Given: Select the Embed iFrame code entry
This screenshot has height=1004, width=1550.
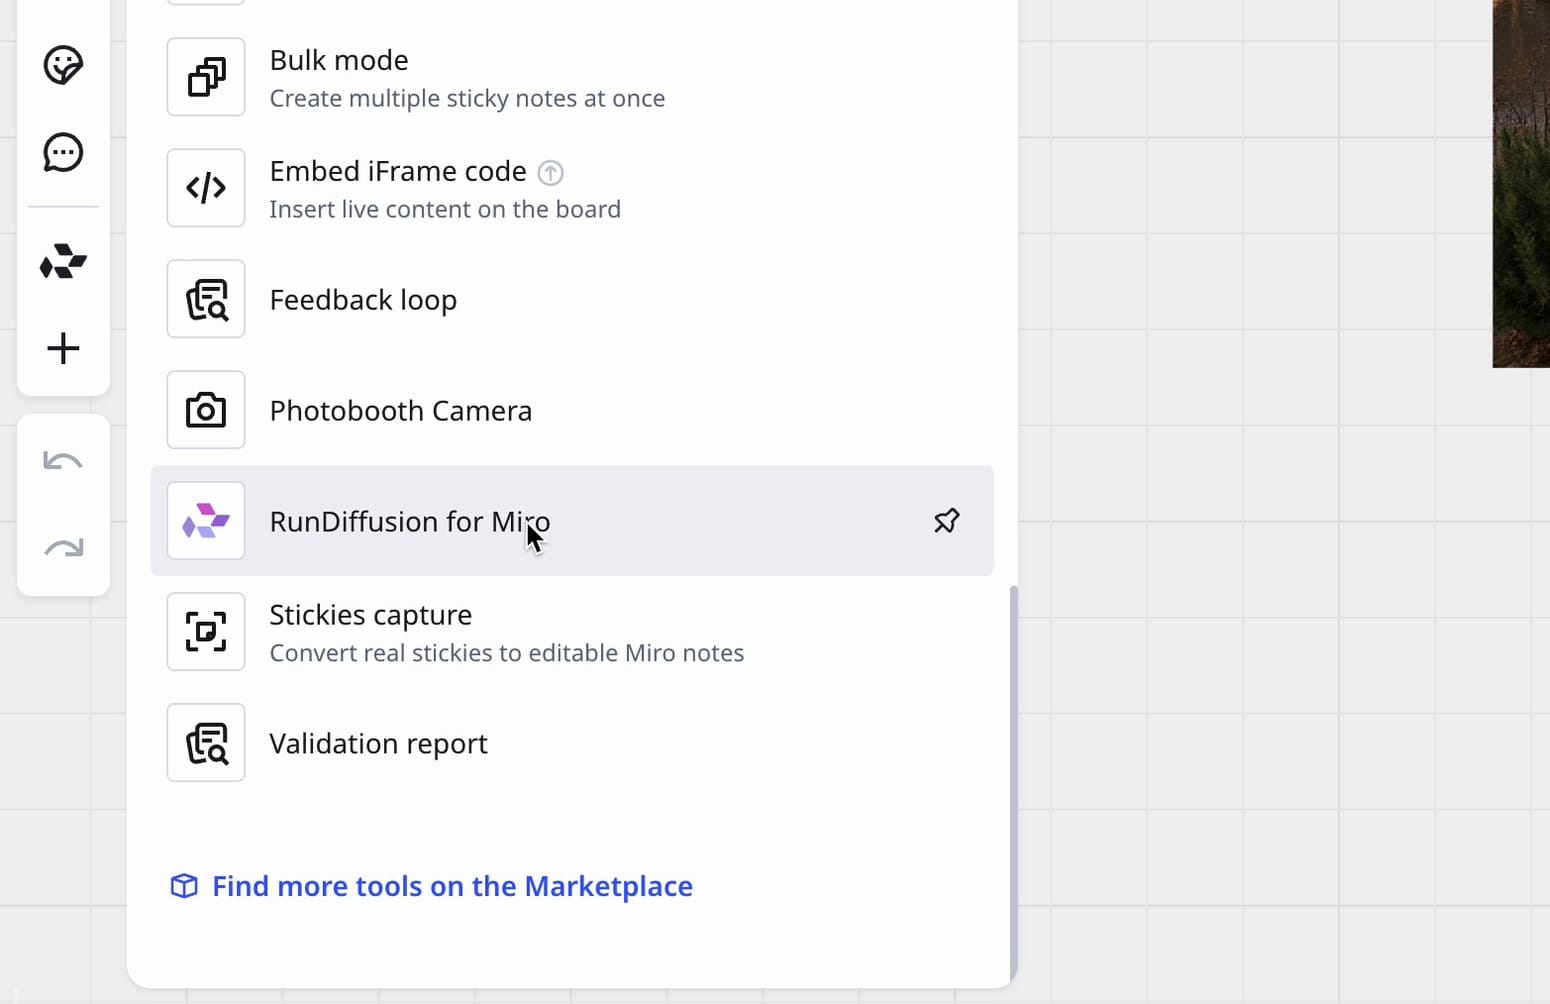Looking at the screenshot, I should click(572, 188).
